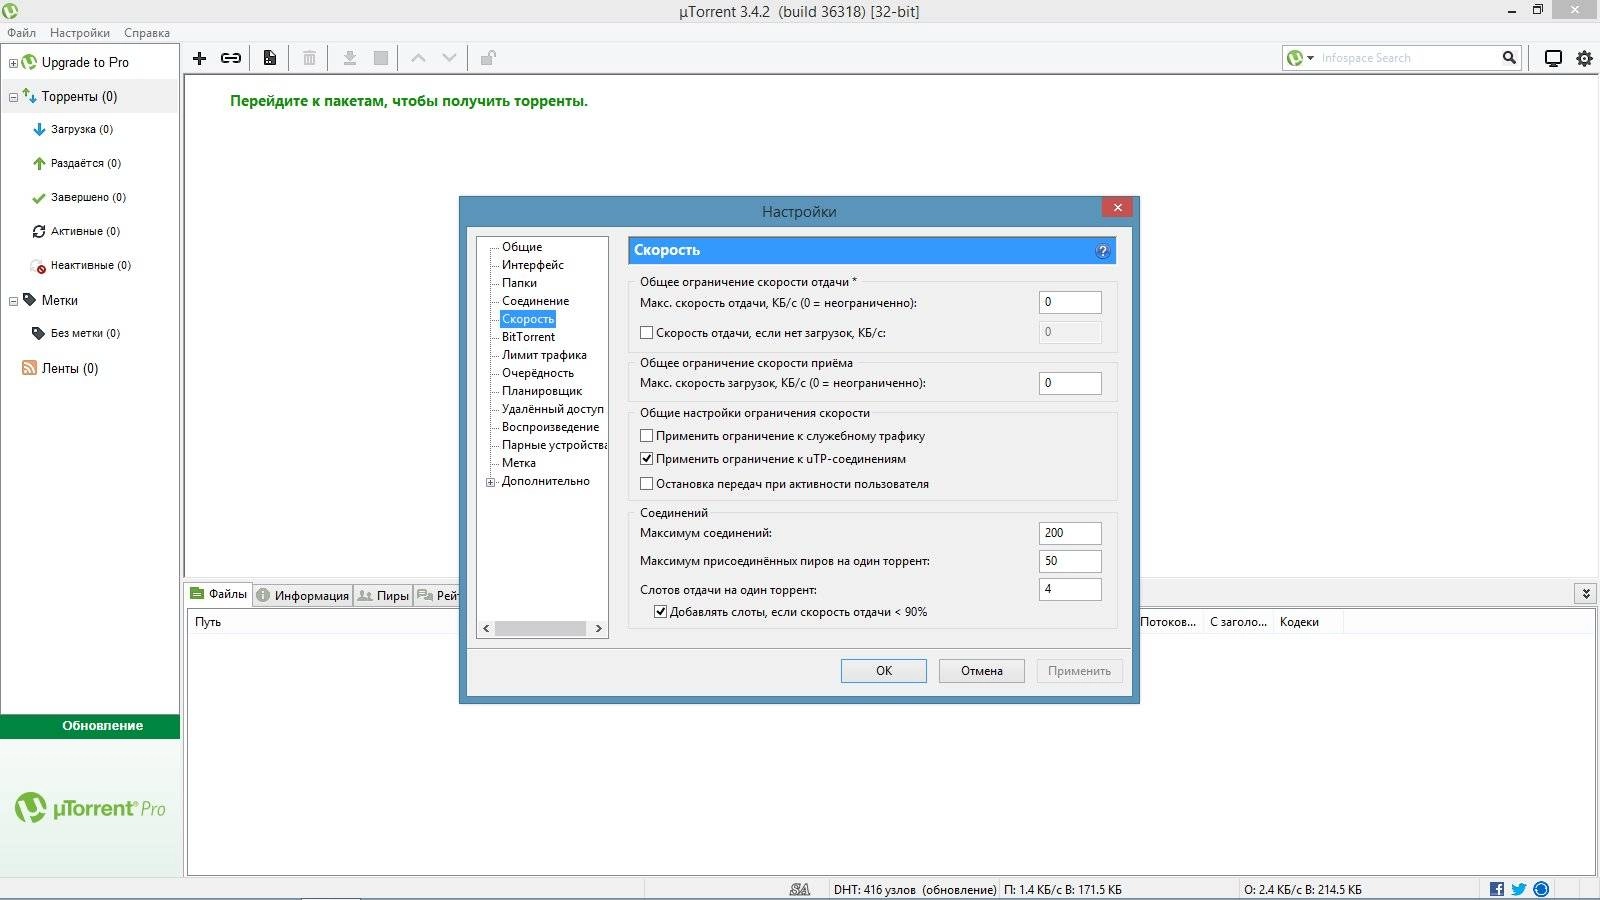This screenshot has width=1600, height=900.
Task: Click settings tree scrollbar right arrow
Action: click(x=599, y=629)
